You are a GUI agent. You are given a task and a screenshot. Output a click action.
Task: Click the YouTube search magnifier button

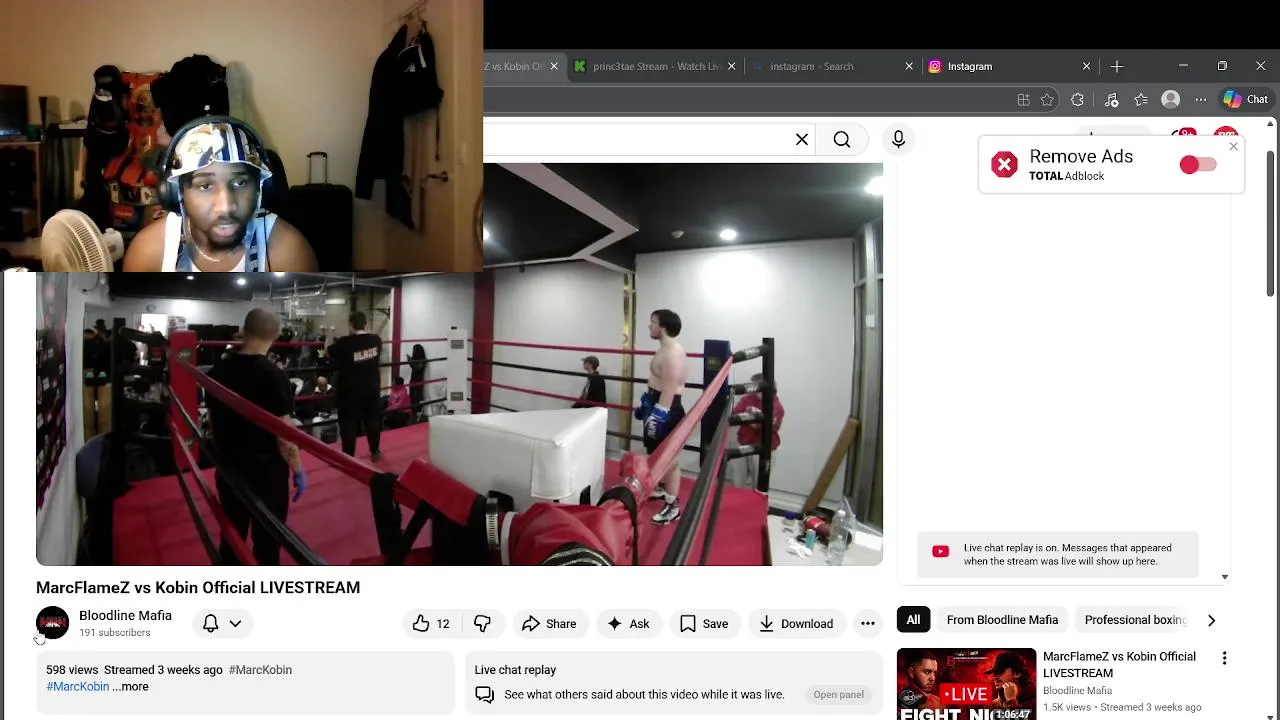point(842,140)
